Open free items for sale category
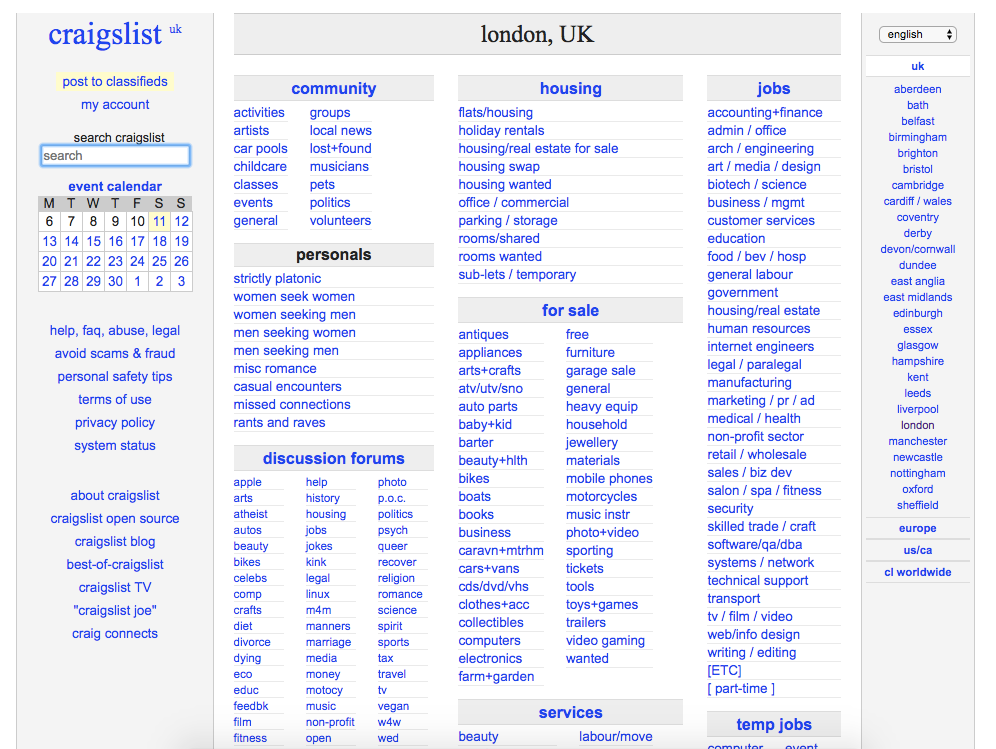 [x=577, y=334]
